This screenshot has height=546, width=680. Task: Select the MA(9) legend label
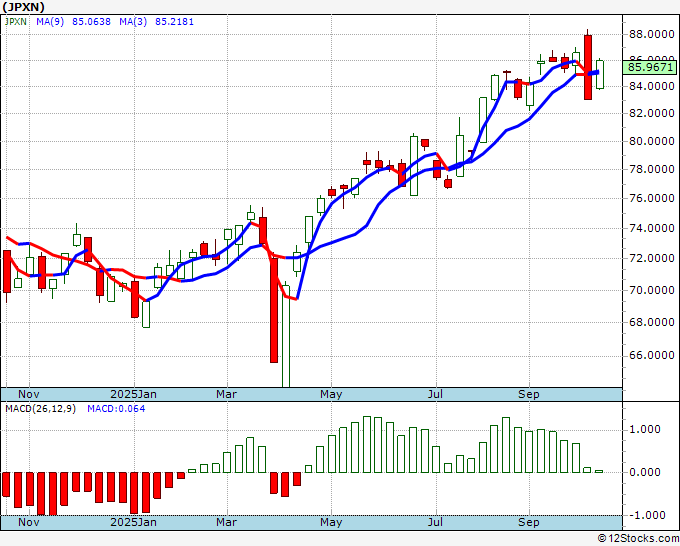(x=50, y=21)
